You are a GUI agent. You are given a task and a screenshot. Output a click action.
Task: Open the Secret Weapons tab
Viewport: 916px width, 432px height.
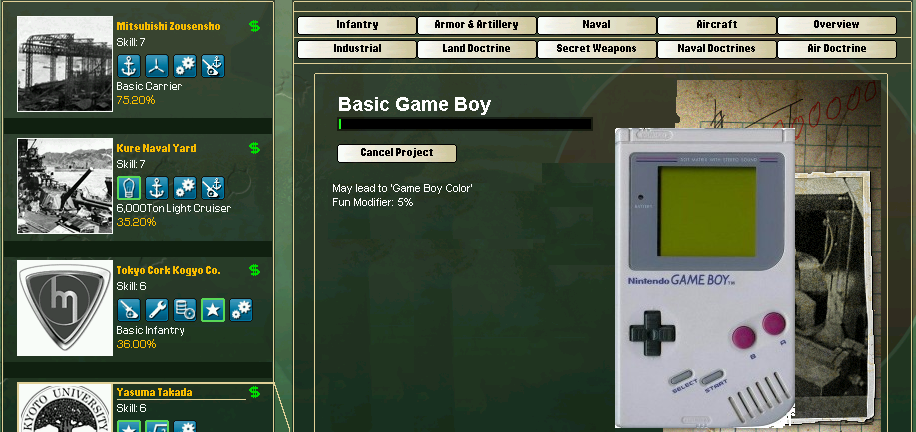coord(596,49)
